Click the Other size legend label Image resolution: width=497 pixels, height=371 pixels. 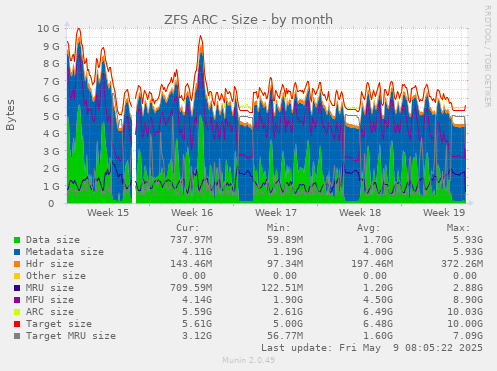point(56,276)
